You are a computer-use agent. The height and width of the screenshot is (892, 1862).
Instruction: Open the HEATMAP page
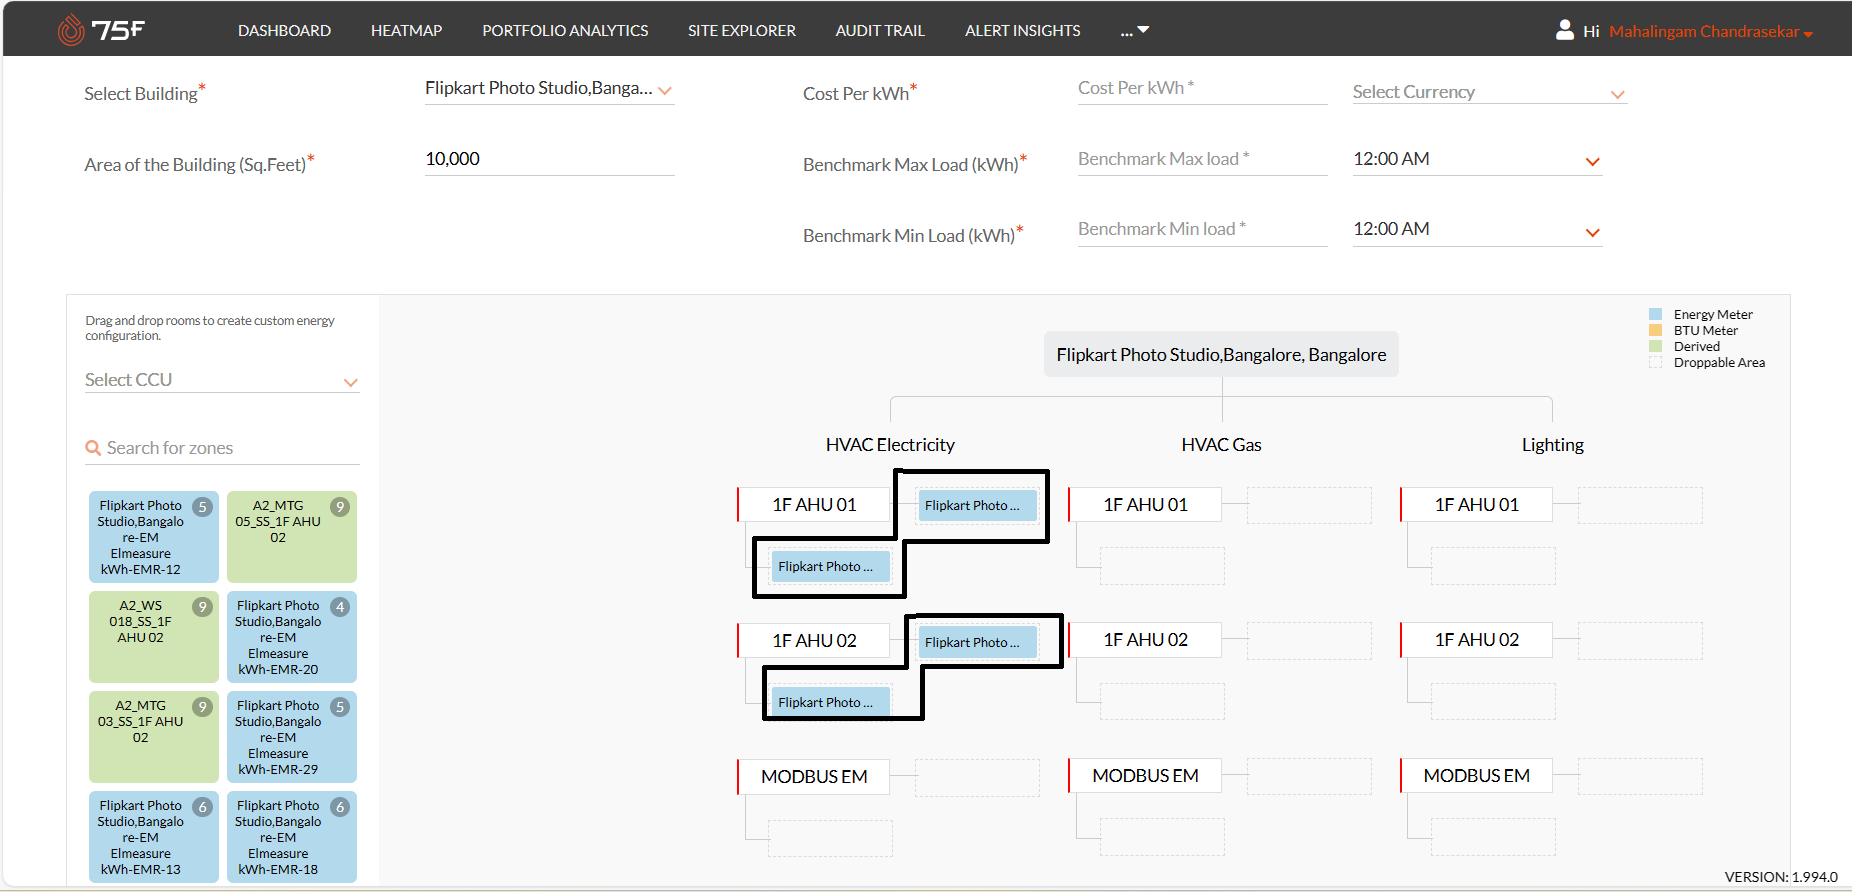click(406, 31)
